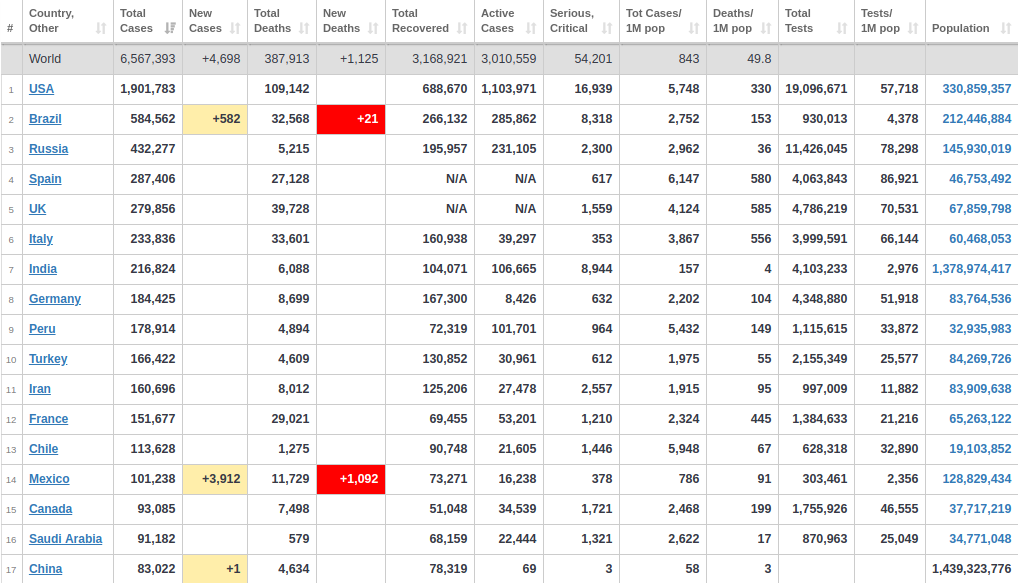Click the Chile country link
The height and width of the screenshot is (583, 1018).
click(43, 449)
